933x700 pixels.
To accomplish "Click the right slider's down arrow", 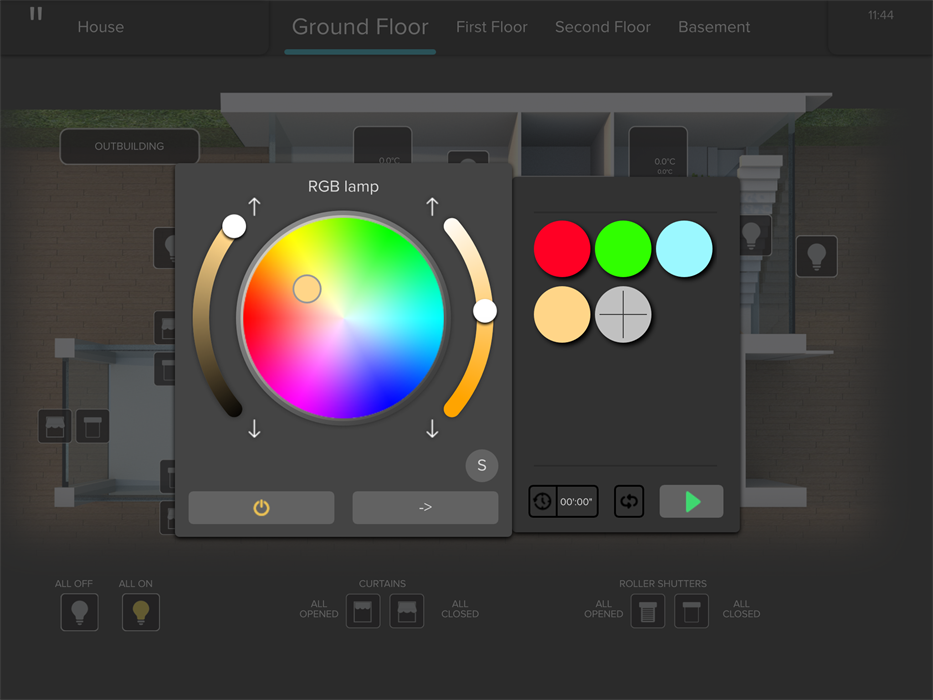I will pyautogui.click(x=432, y=429).
